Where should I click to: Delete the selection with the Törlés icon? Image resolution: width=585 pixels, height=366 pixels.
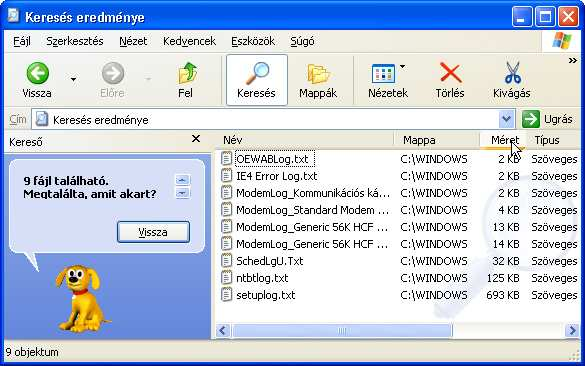(450, 72)
